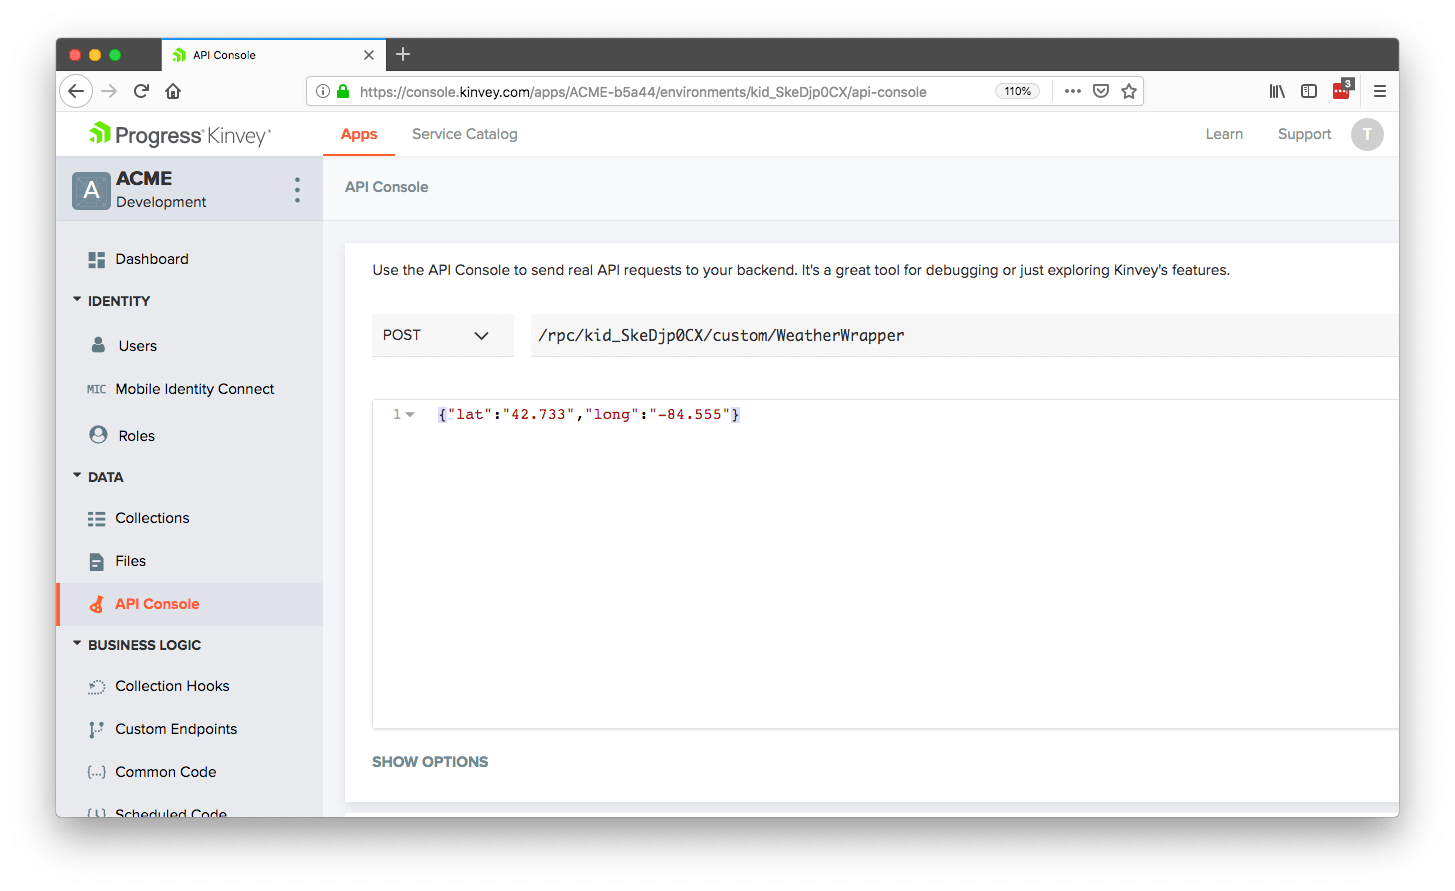Collapse the IDENTITY sidebar section
This screenshot has height=891, width=1455.
(77, 300)
